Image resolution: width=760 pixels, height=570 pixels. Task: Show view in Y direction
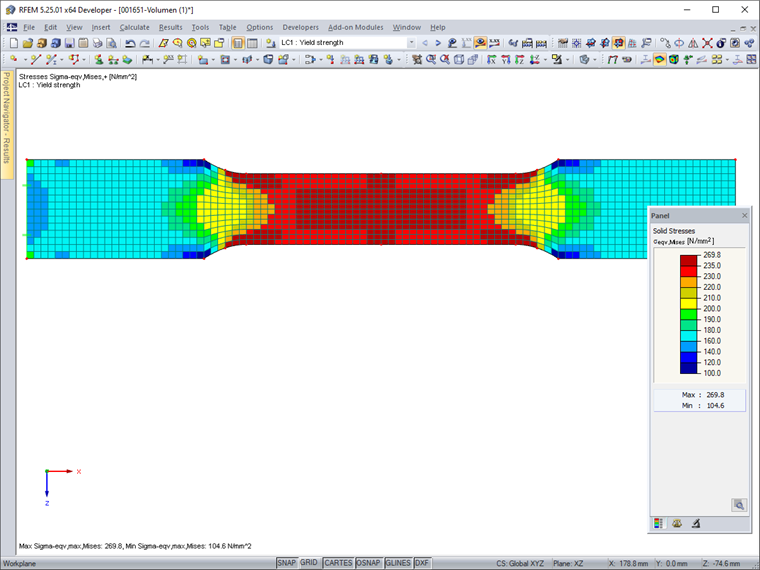(x=506, y=60)
